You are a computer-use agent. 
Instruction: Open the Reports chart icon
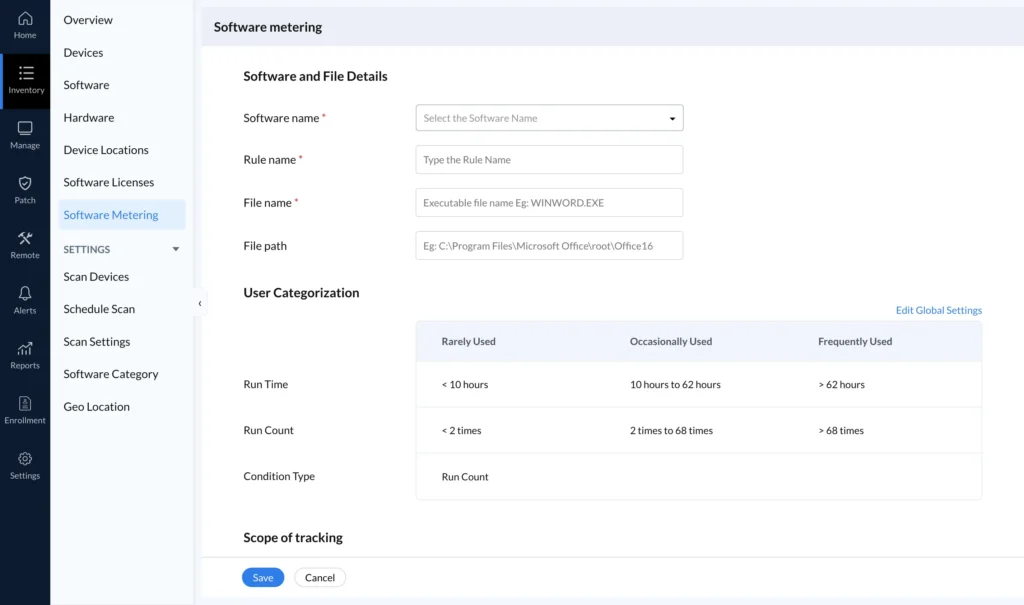click(x=25, y=348)
